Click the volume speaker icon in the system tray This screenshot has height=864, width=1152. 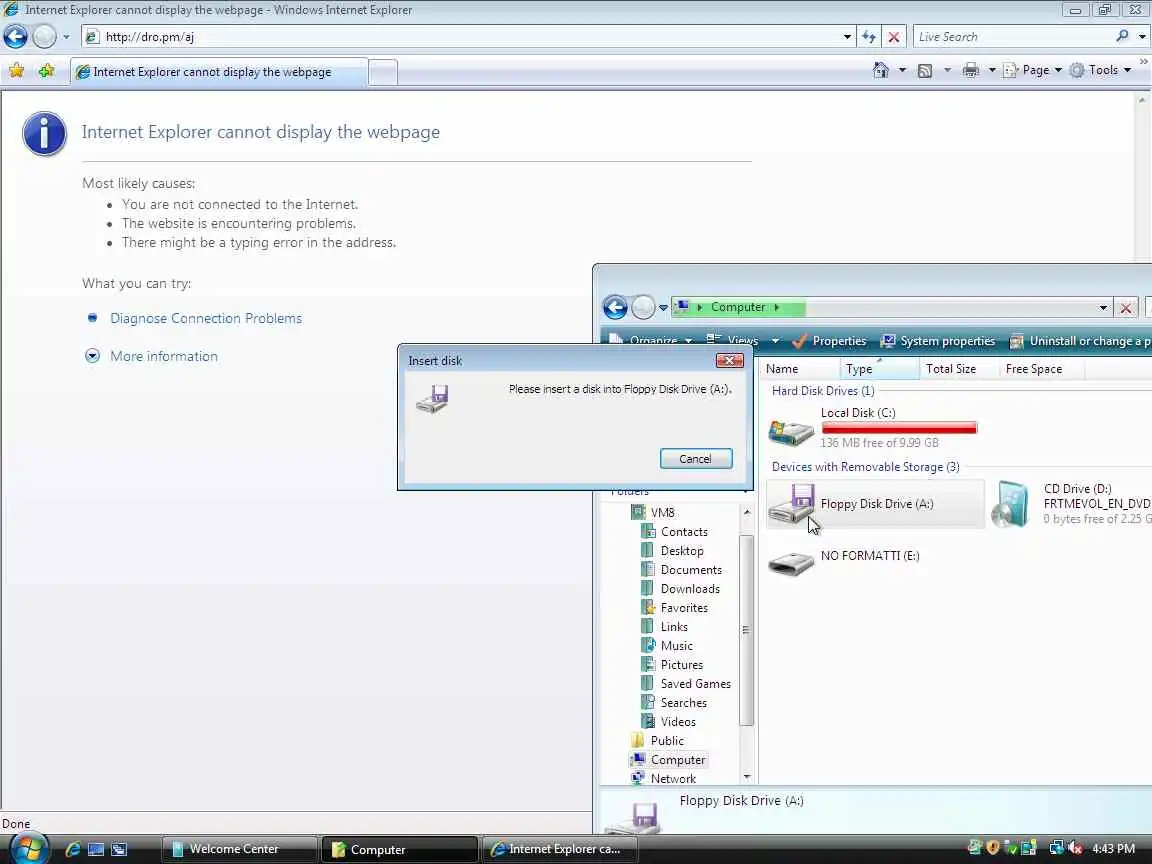(x=1076, y=849)
